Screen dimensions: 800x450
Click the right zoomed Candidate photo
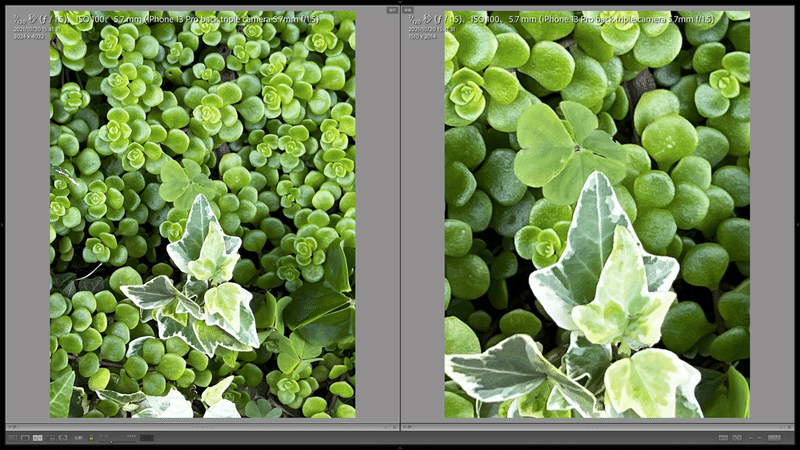coord(597,214)
